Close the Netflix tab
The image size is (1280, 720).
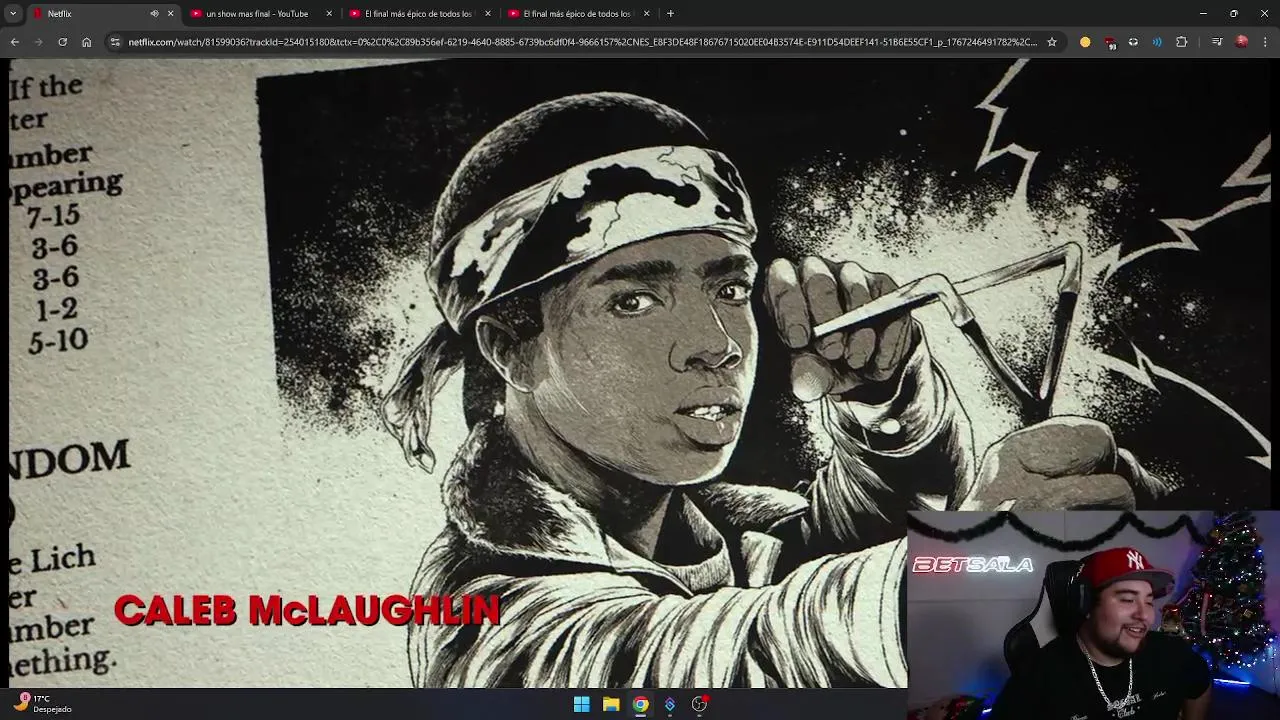pyautogui.click(x=170, y=14)
